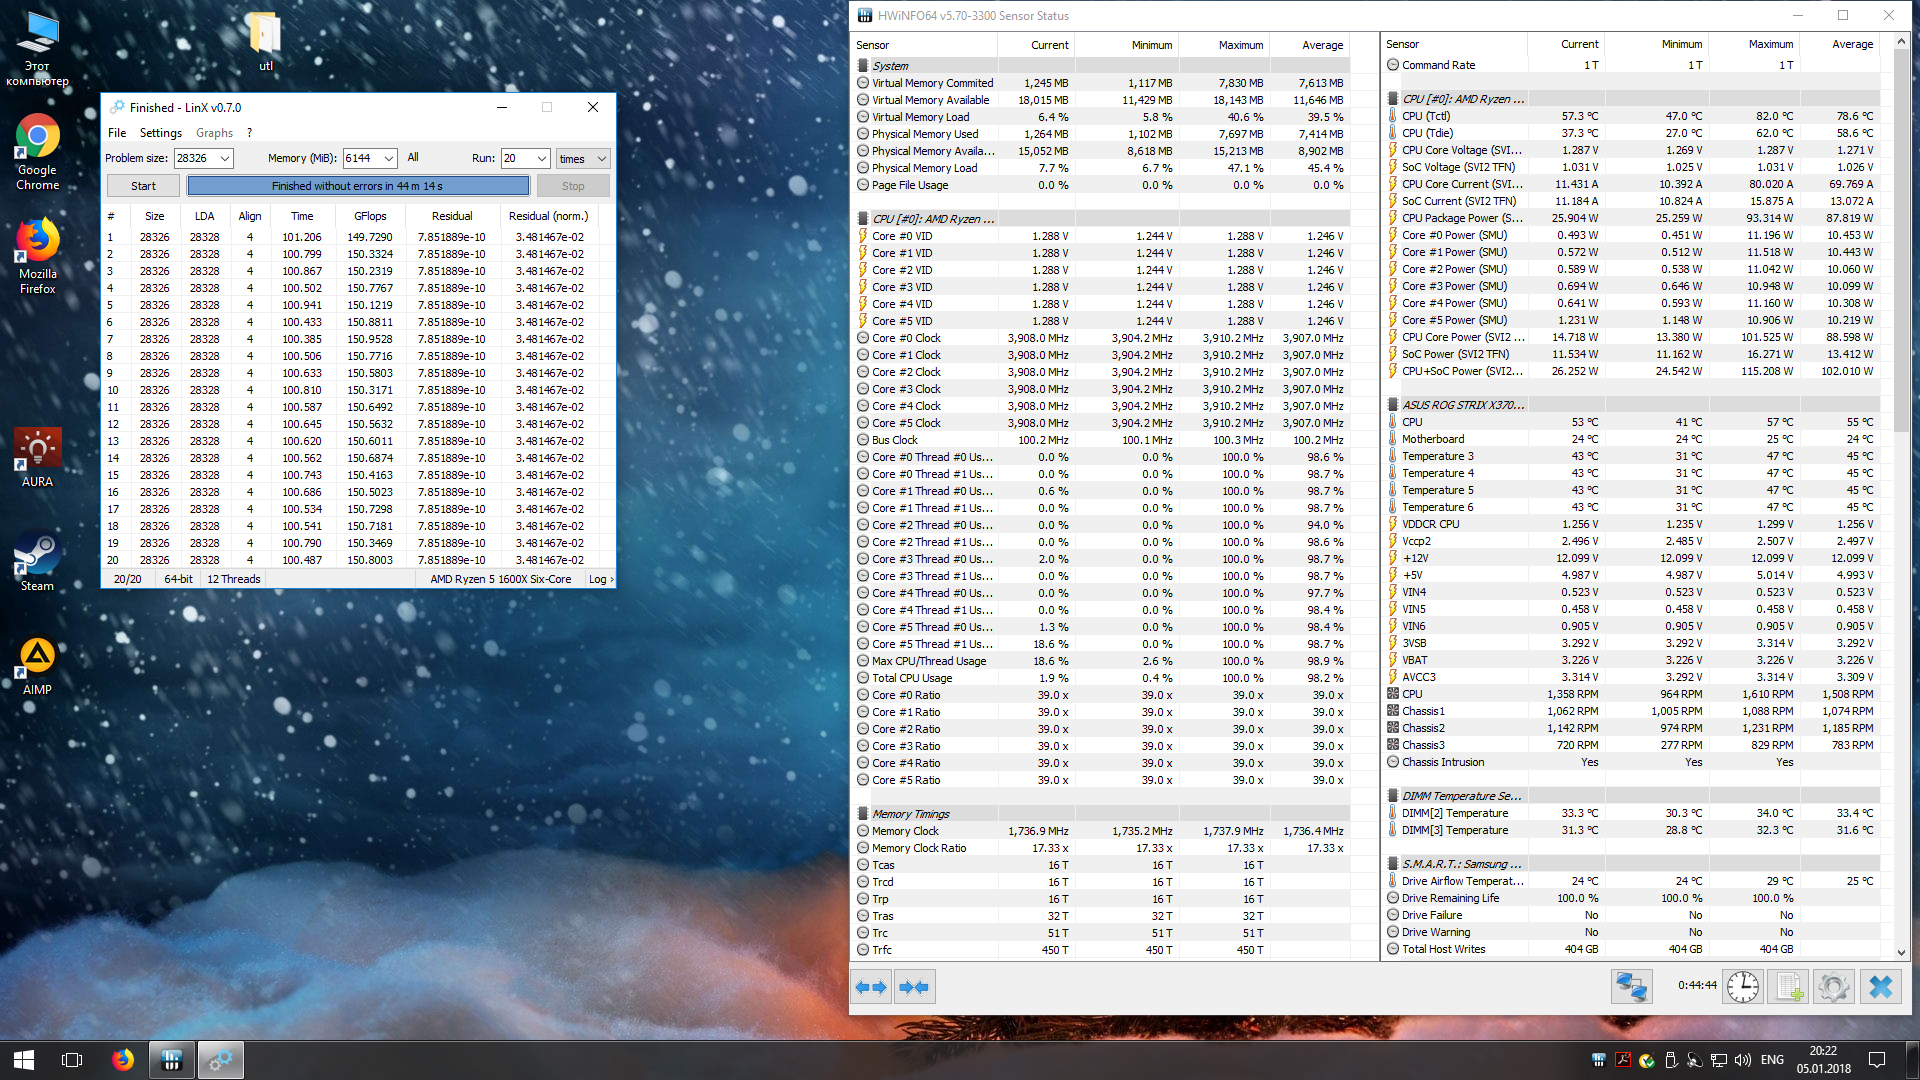Click the Log button in LinX status bar
The image size is (1920, 1080).
click(x=600, y=579)
